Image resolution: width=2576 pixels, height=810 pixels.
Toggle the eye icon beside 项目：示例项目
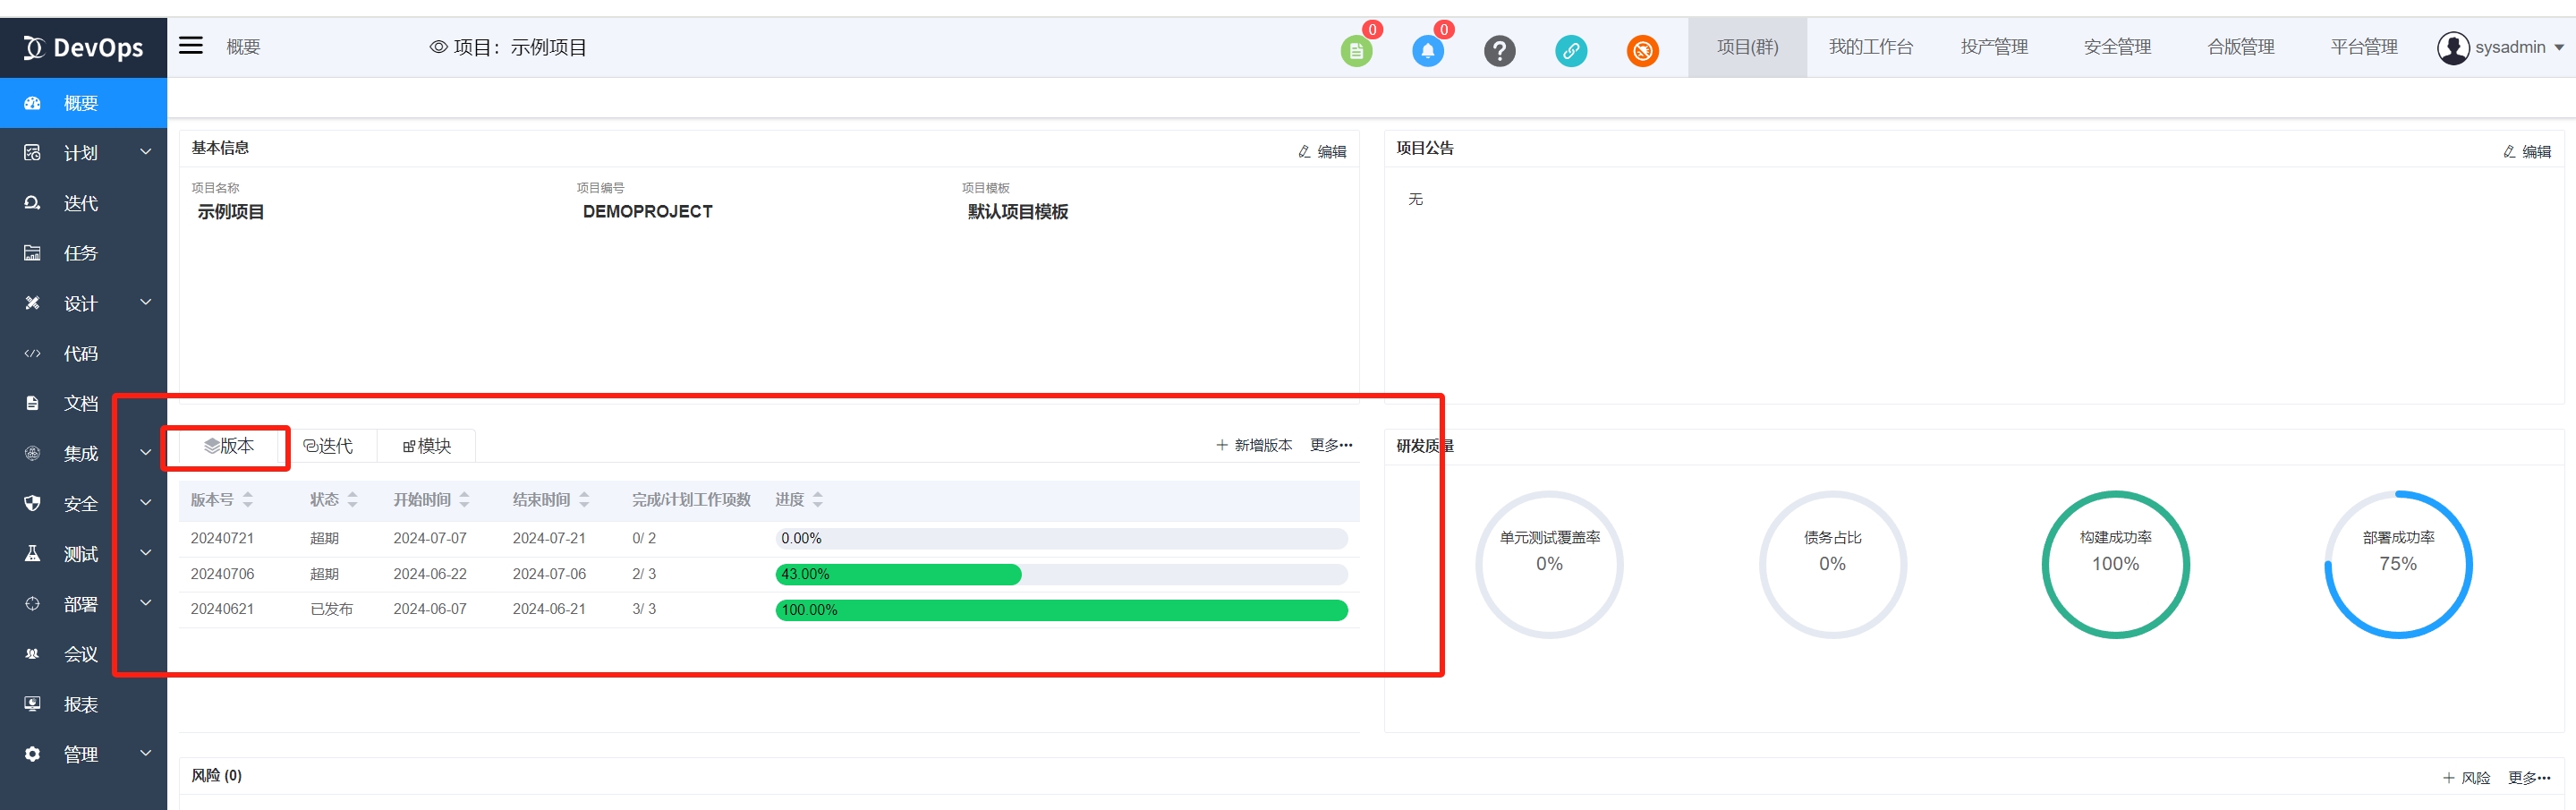438,47
